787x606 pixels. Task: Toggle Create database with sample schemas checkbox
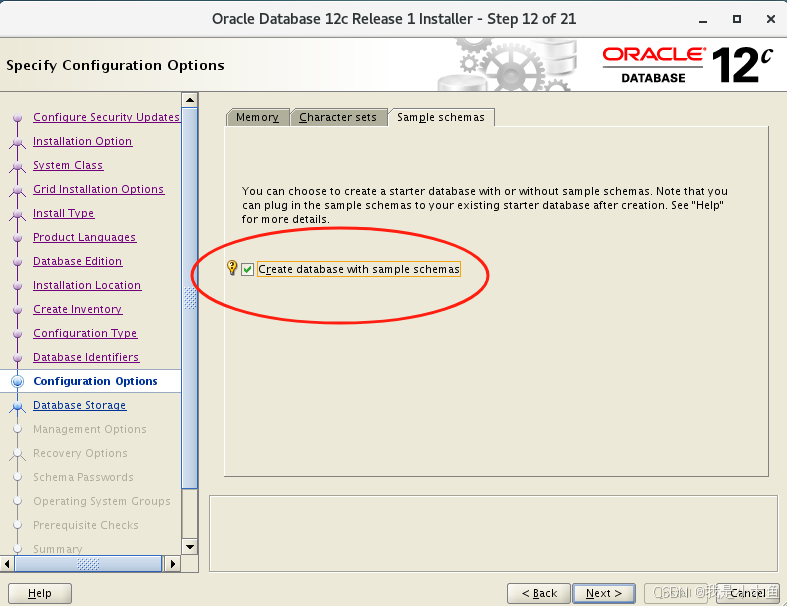247,270
